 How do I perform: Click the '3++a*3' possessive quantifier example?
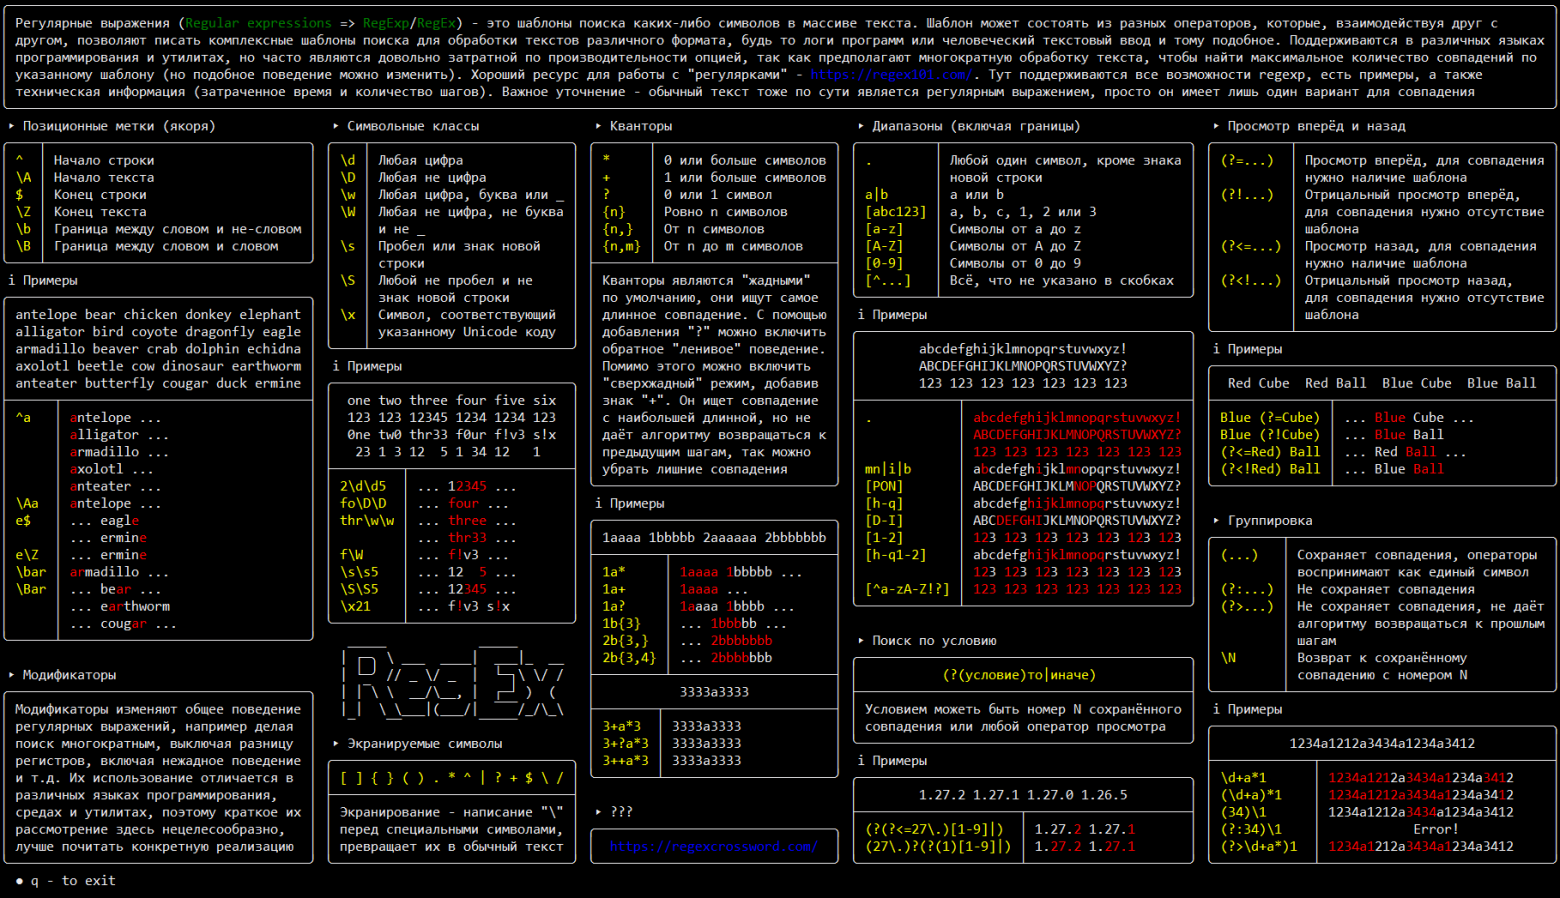click(x=625, y=761)
